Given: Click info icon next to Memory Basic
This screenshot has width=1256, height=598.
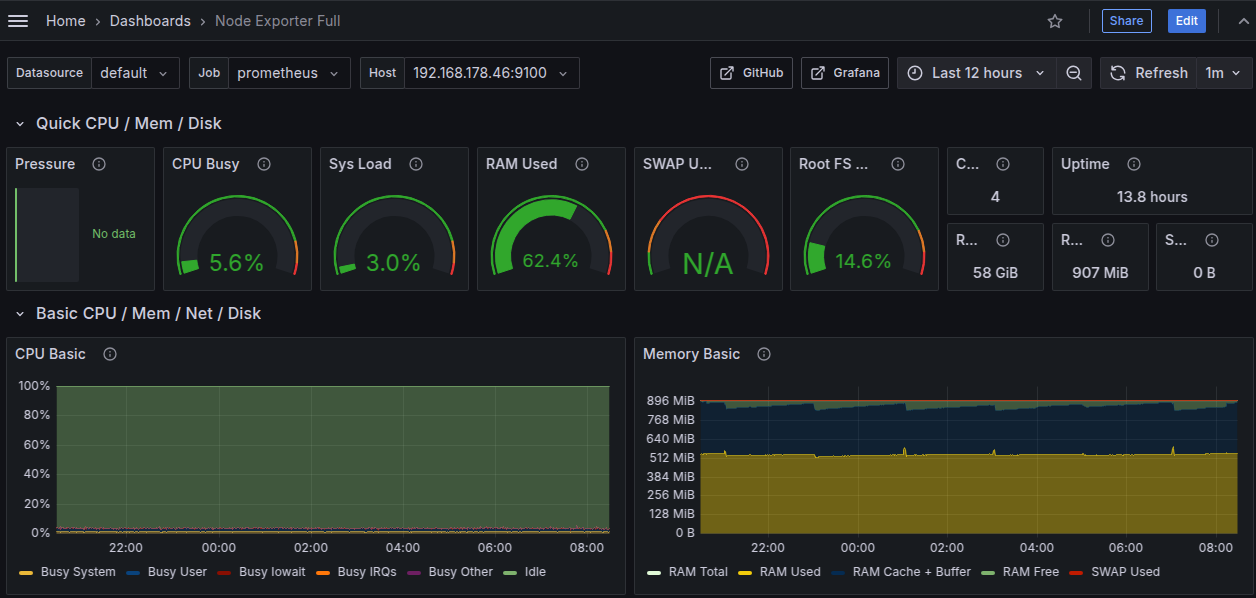Looking at the screenshot, I should (x=764, y=354).
